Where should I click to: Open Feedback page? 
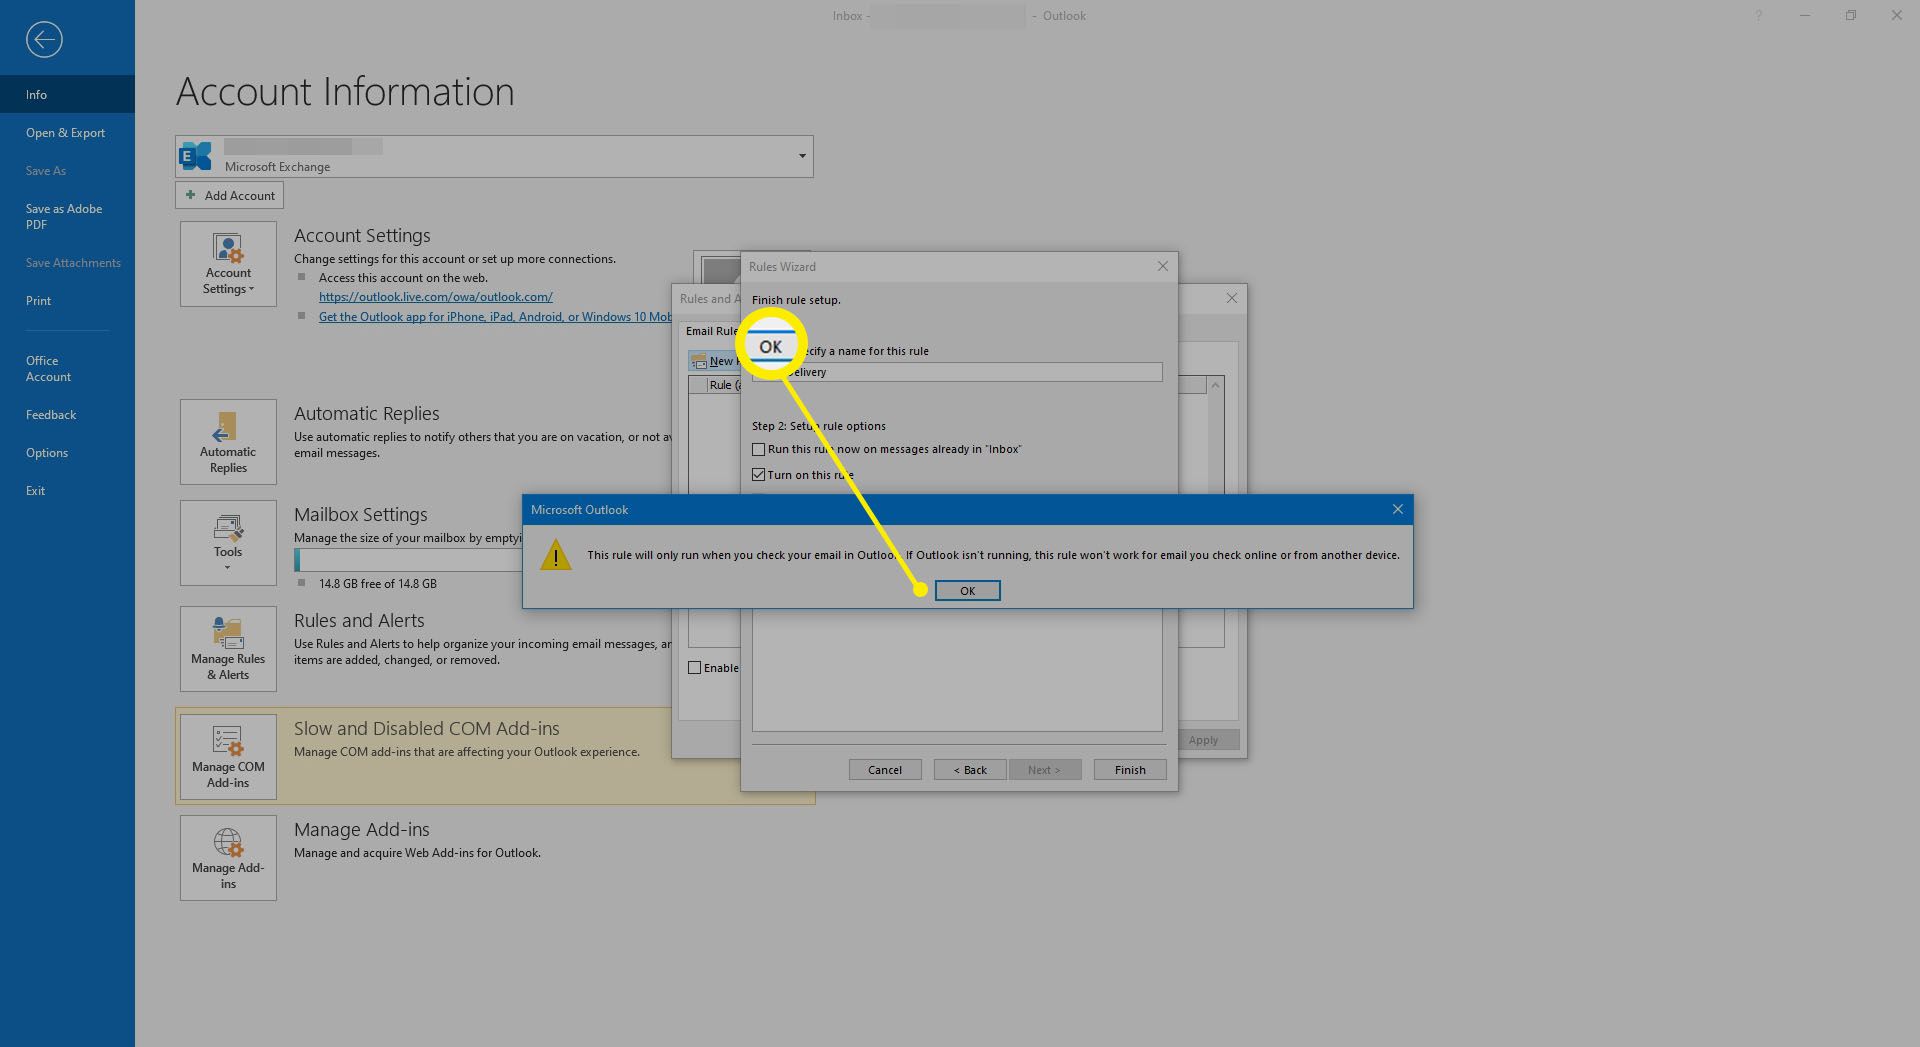67,414
